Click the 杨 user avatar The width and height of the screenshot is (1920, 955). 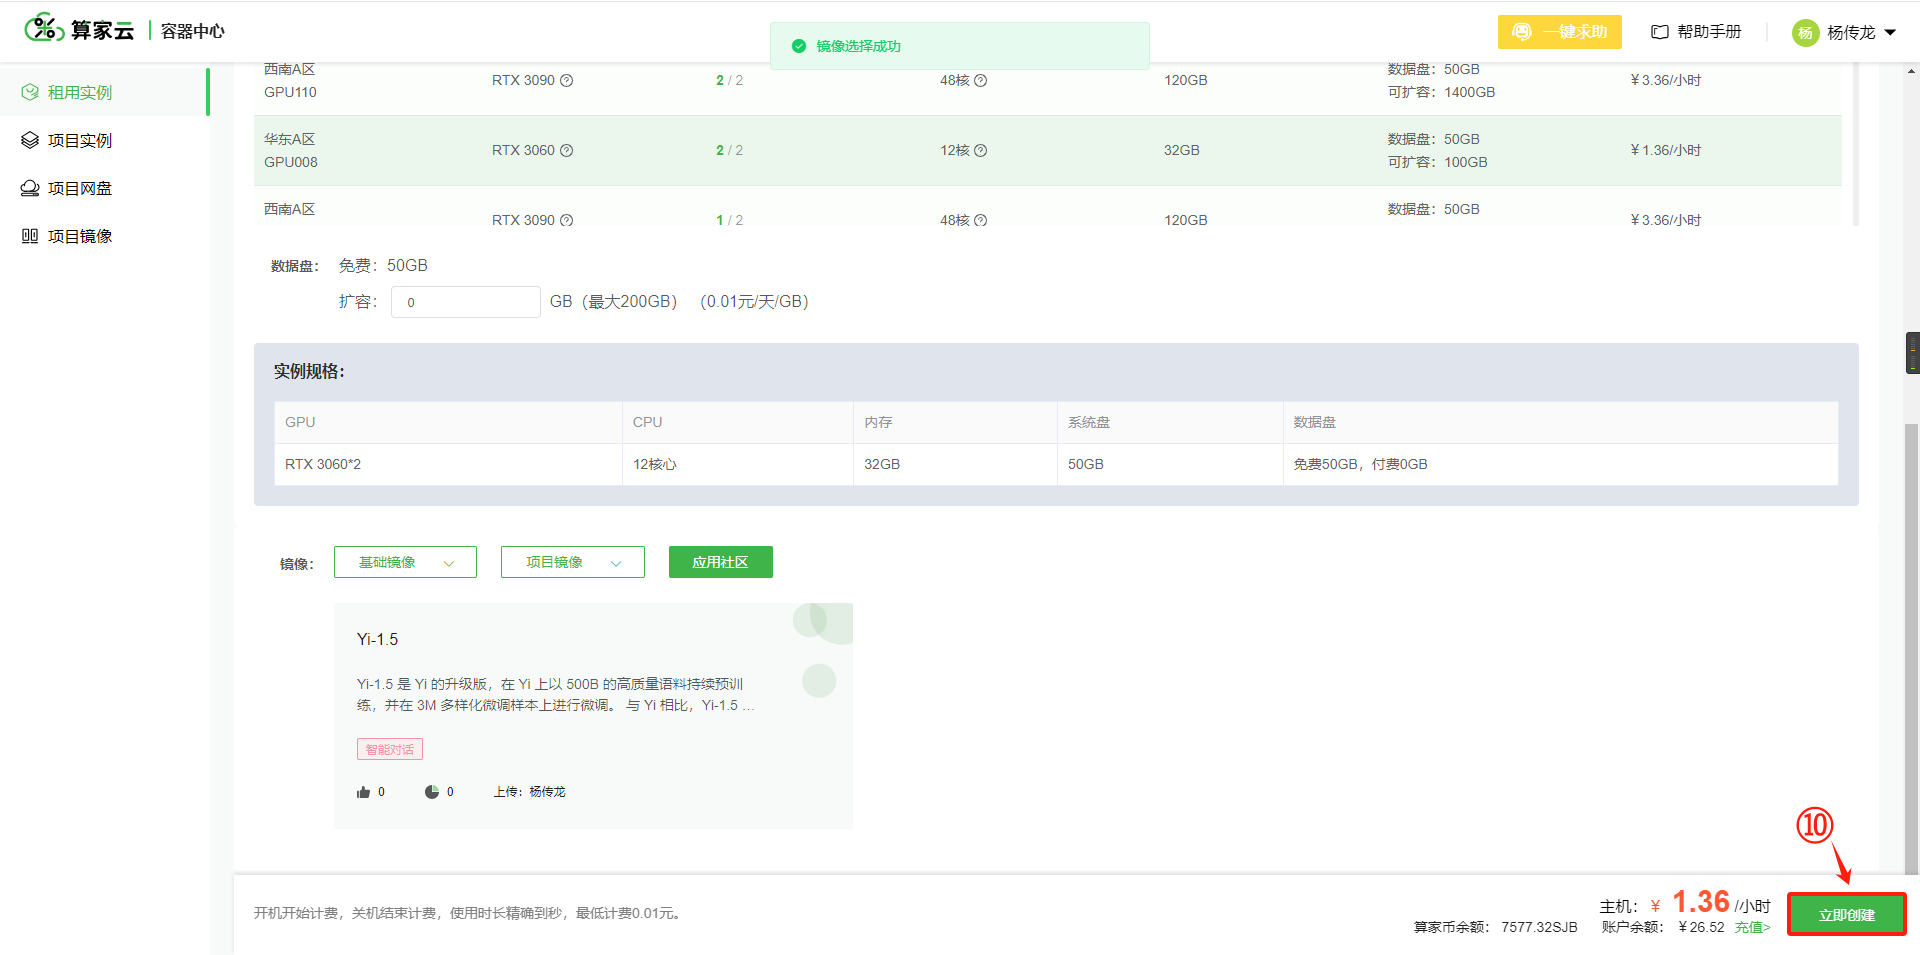1805,33
